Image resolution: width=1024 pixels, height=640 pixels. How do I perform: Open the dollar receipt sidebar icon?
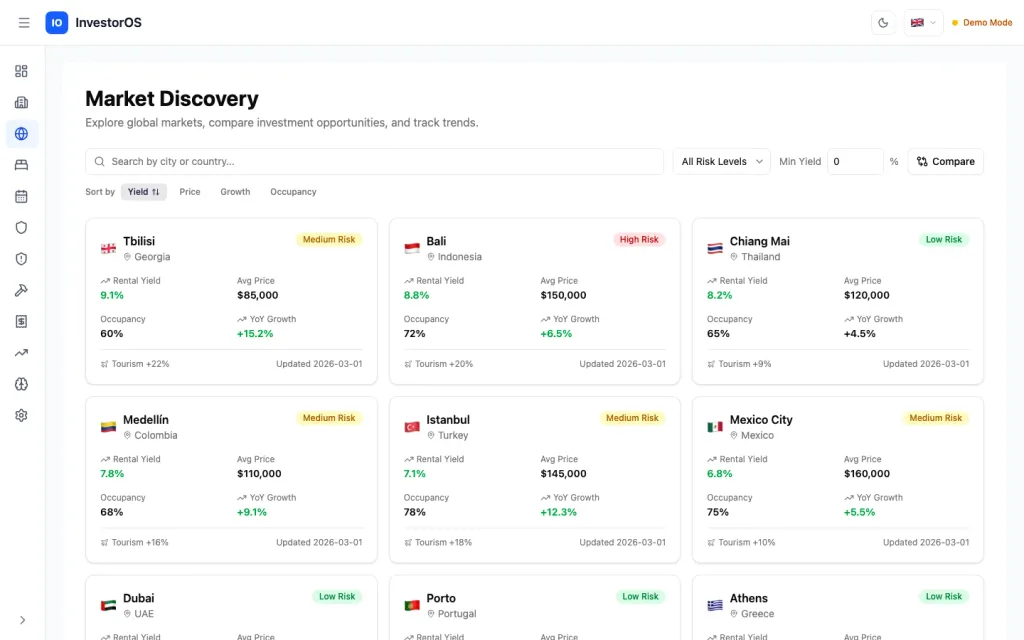(22, 322)
